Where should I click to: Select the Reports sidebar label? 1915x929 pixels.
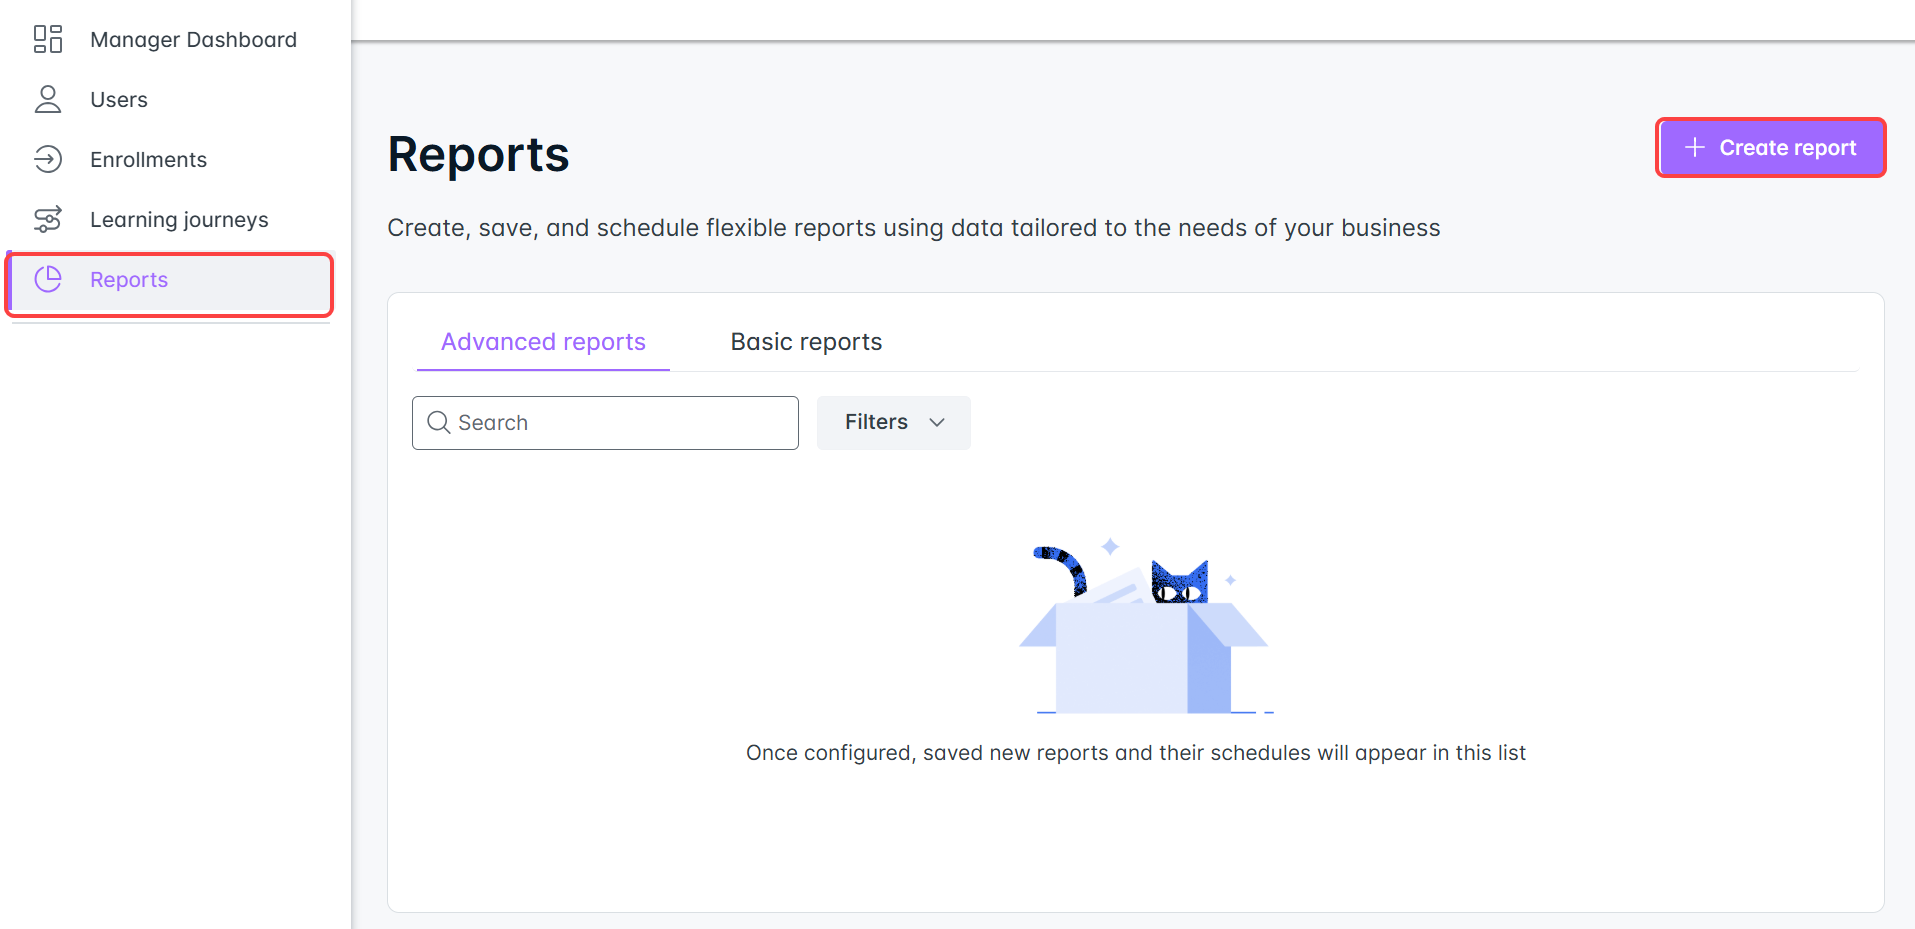pyautogui.click(x=129, y=280)
